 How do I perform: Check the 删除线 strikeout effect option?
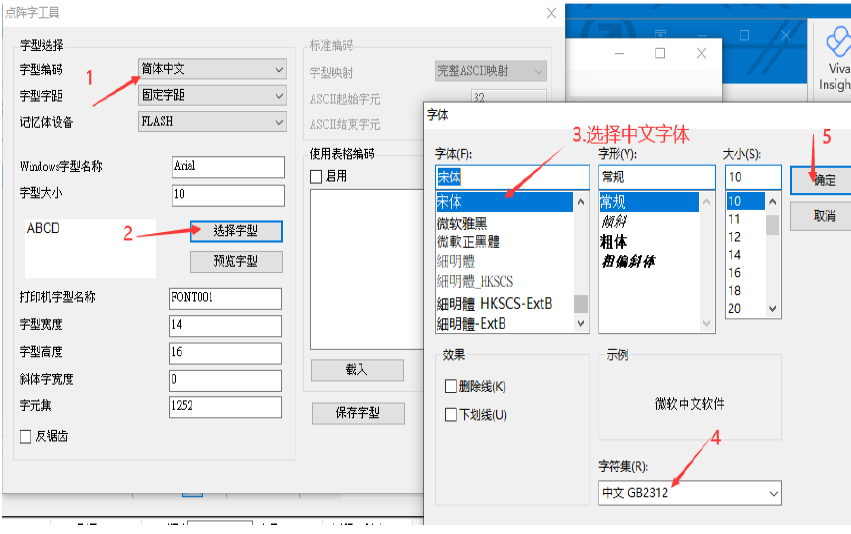(451, 387)
